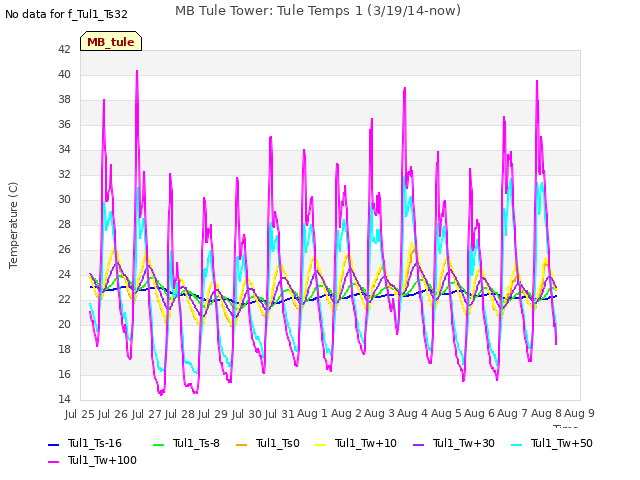
Task: Click the 20 y-axis tick label
Action: [64, 324]
